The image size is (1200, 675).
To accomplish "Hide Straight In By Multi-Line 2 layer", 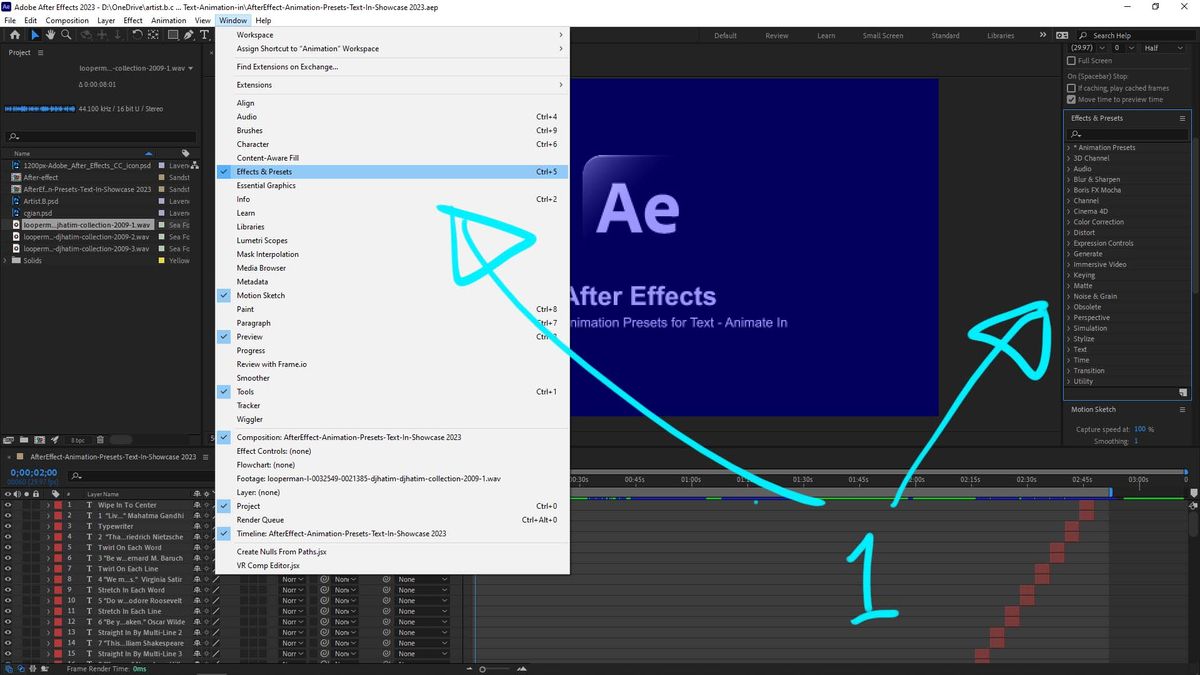I will (7, 632).
